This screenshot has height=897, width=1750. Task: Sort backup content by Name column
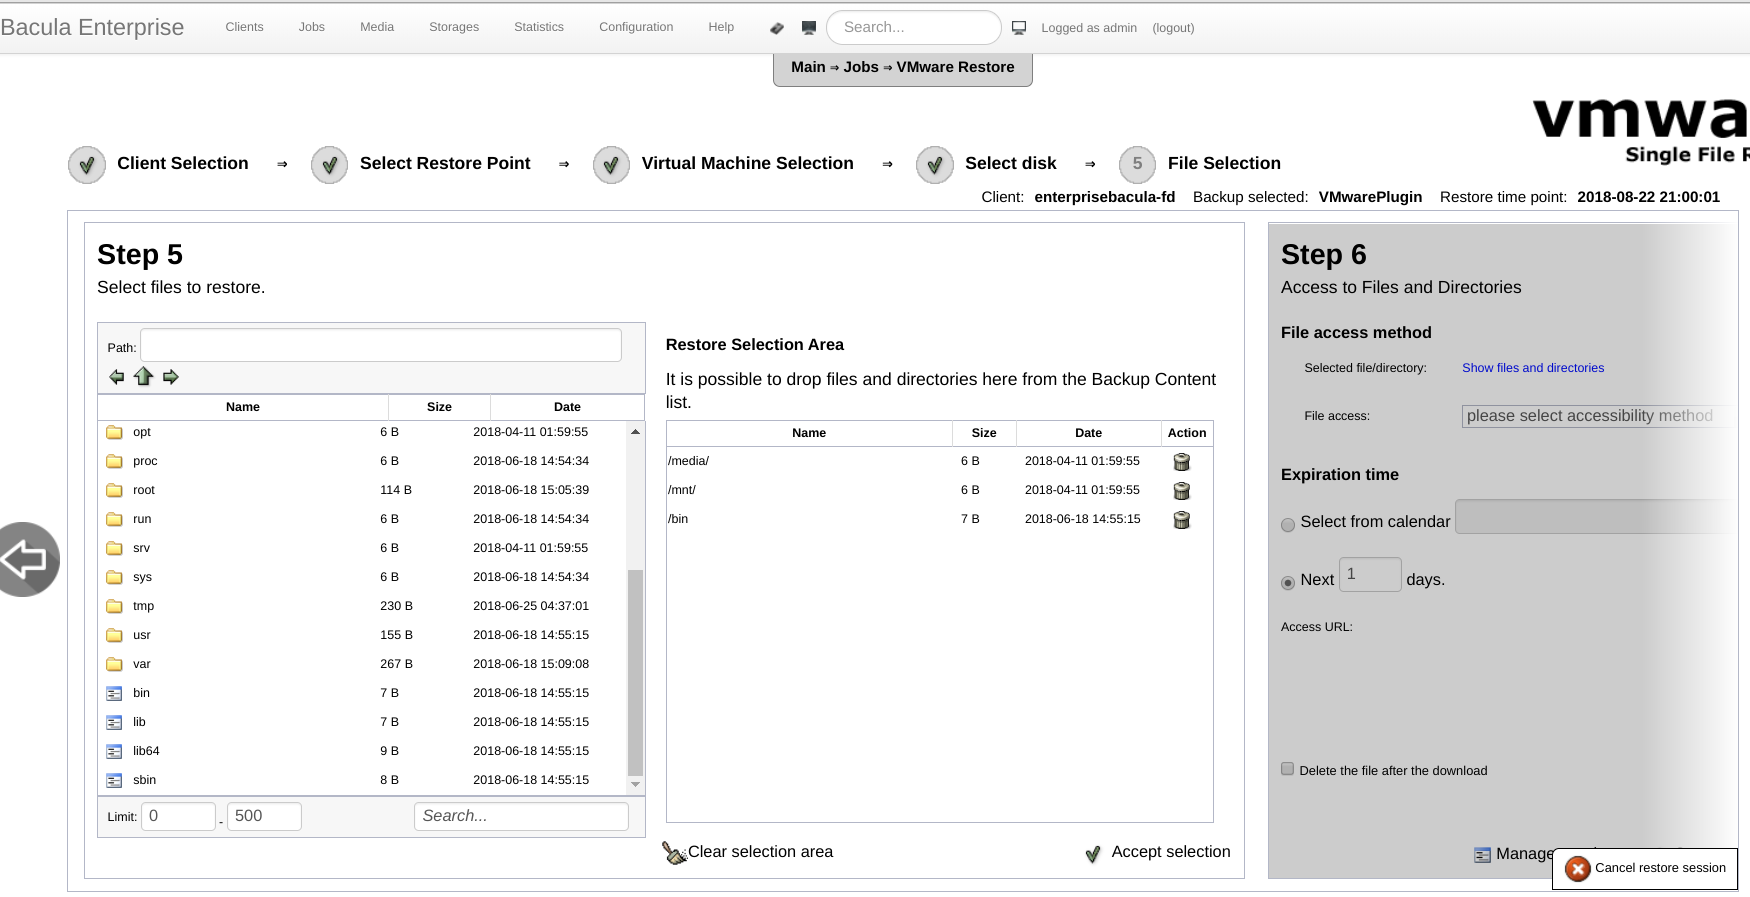coord(243,407)
